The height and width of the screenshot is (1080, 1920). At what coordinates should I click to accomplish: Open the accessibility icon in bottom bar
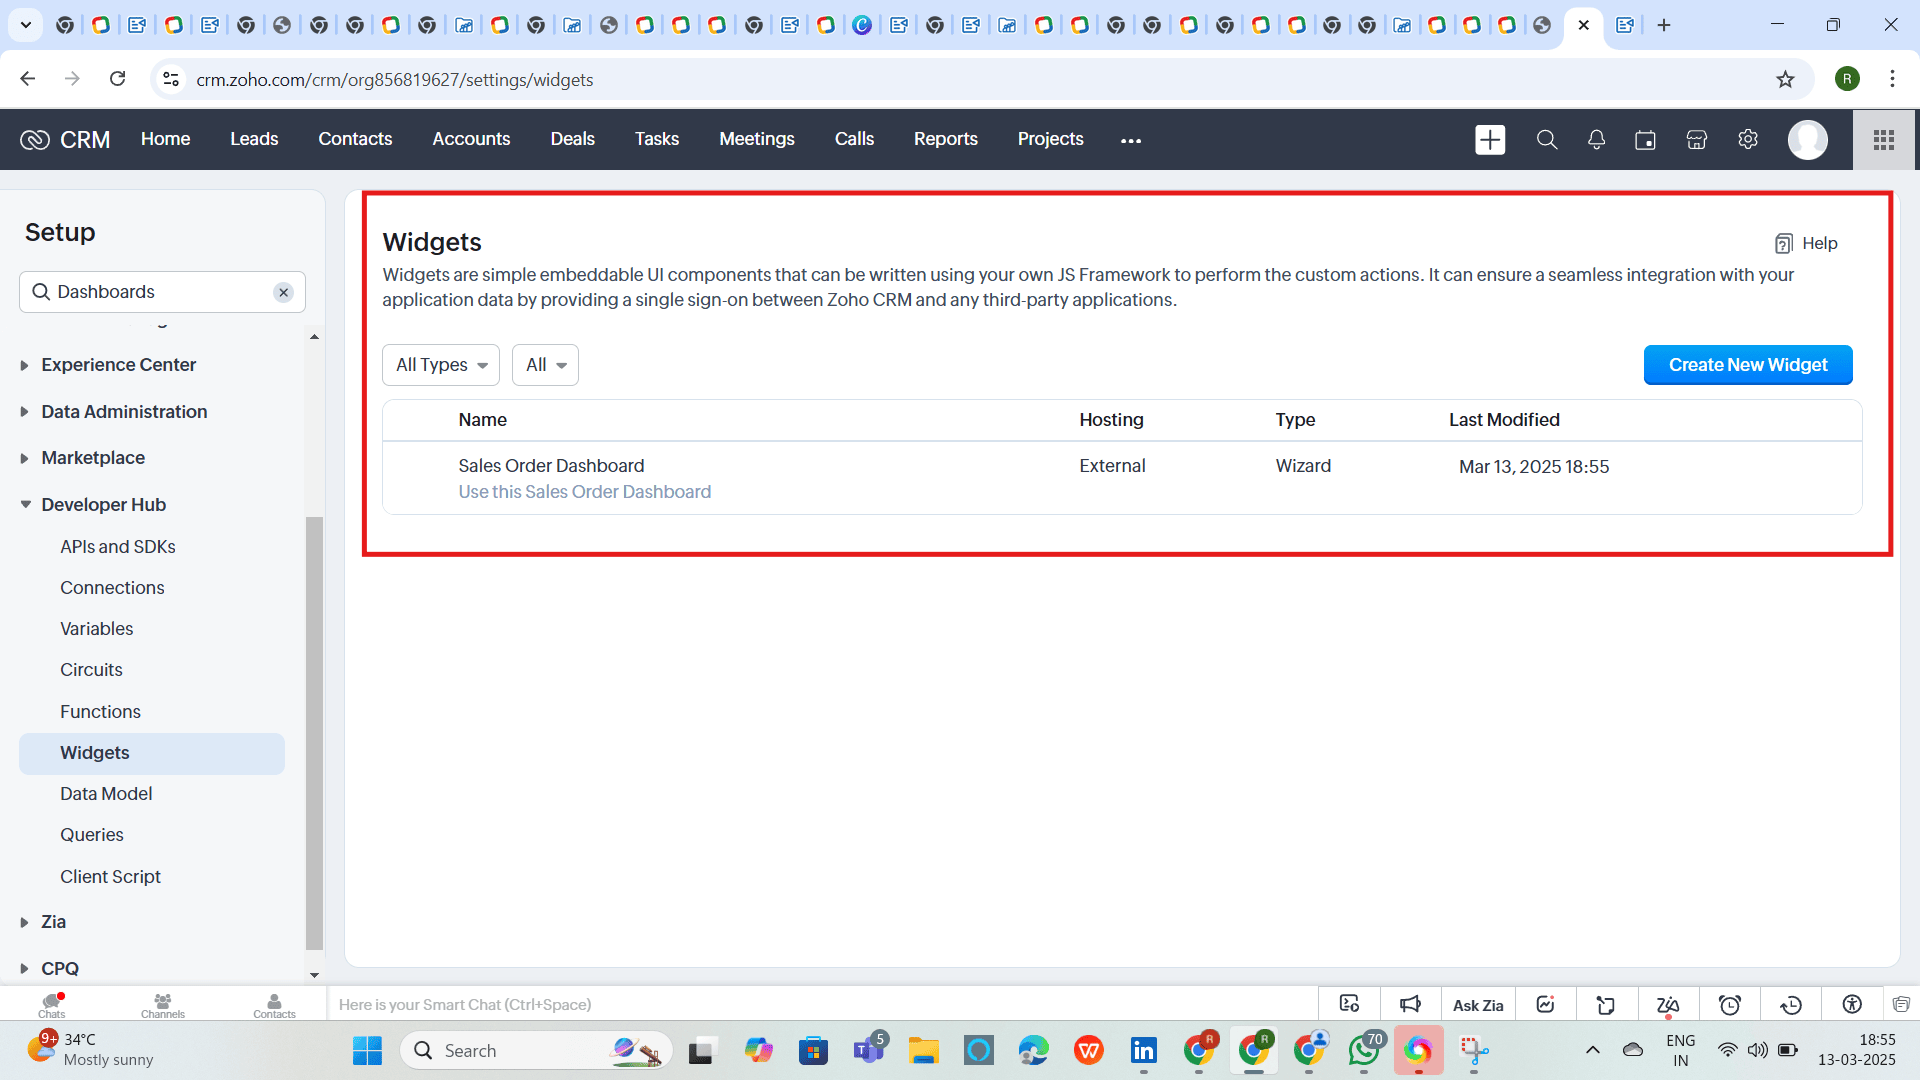point(1852,1005)
